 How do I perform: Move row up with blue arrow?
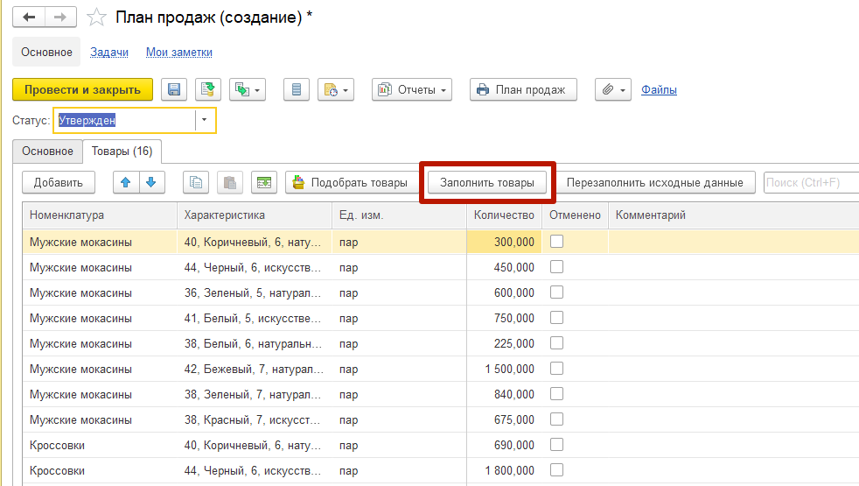point(125,182)
